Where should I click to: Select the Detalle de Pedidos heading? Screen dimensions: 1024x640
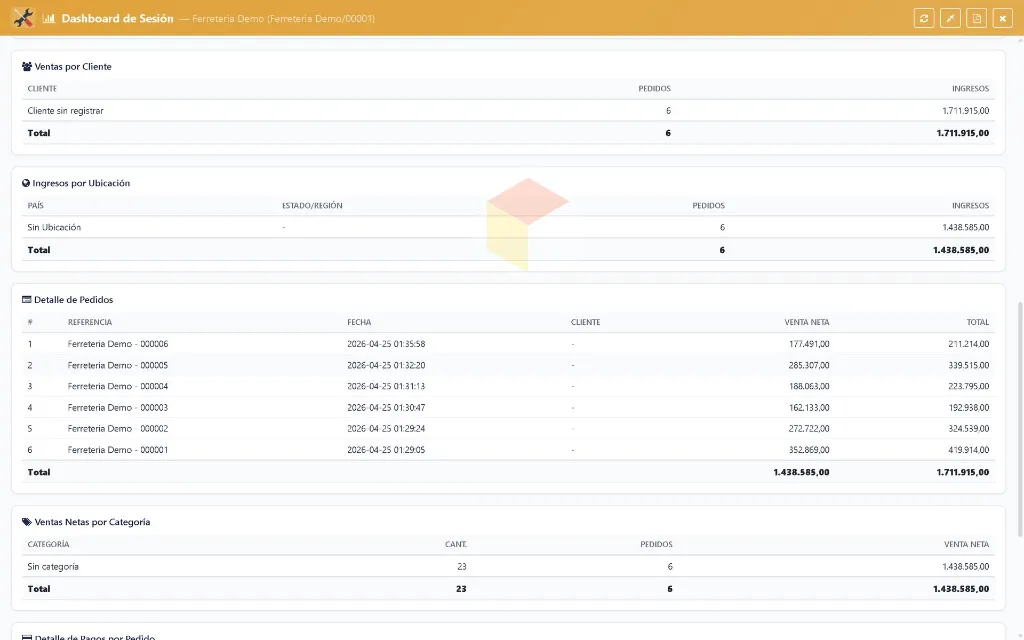[x=73, y=300]
